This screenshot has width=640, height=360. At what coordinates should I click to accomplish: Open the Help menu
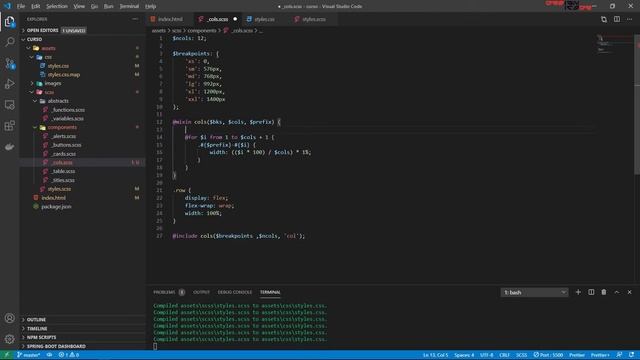click(x=151, y=6)
